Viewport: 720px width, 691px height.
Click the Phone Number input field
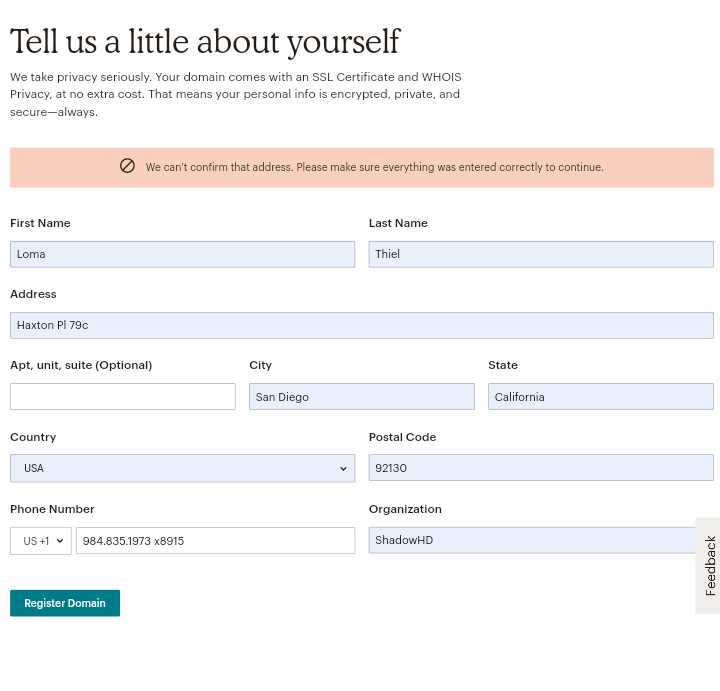(x=215, y=541)
